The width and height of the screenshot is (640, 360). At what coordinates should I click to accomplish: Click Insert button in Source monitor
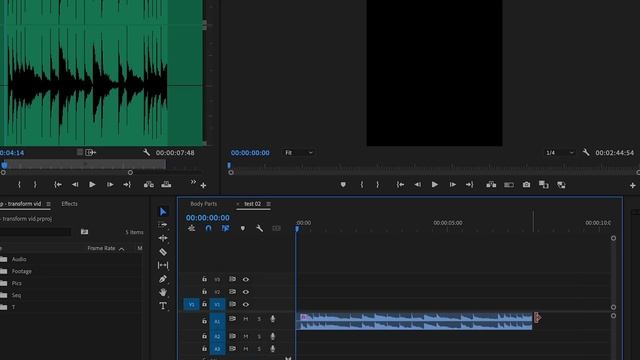[149, 185]
